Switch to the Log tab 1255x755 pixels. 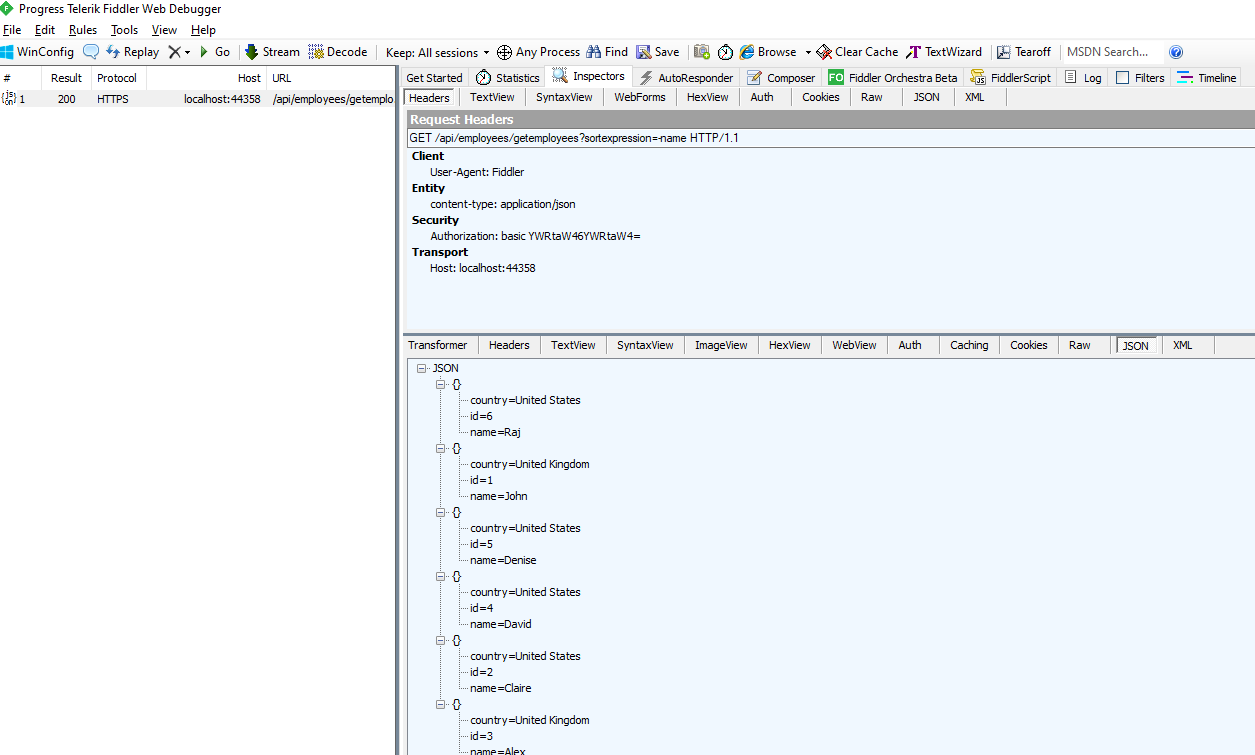pyautogui.click(x=1083, y=78)
